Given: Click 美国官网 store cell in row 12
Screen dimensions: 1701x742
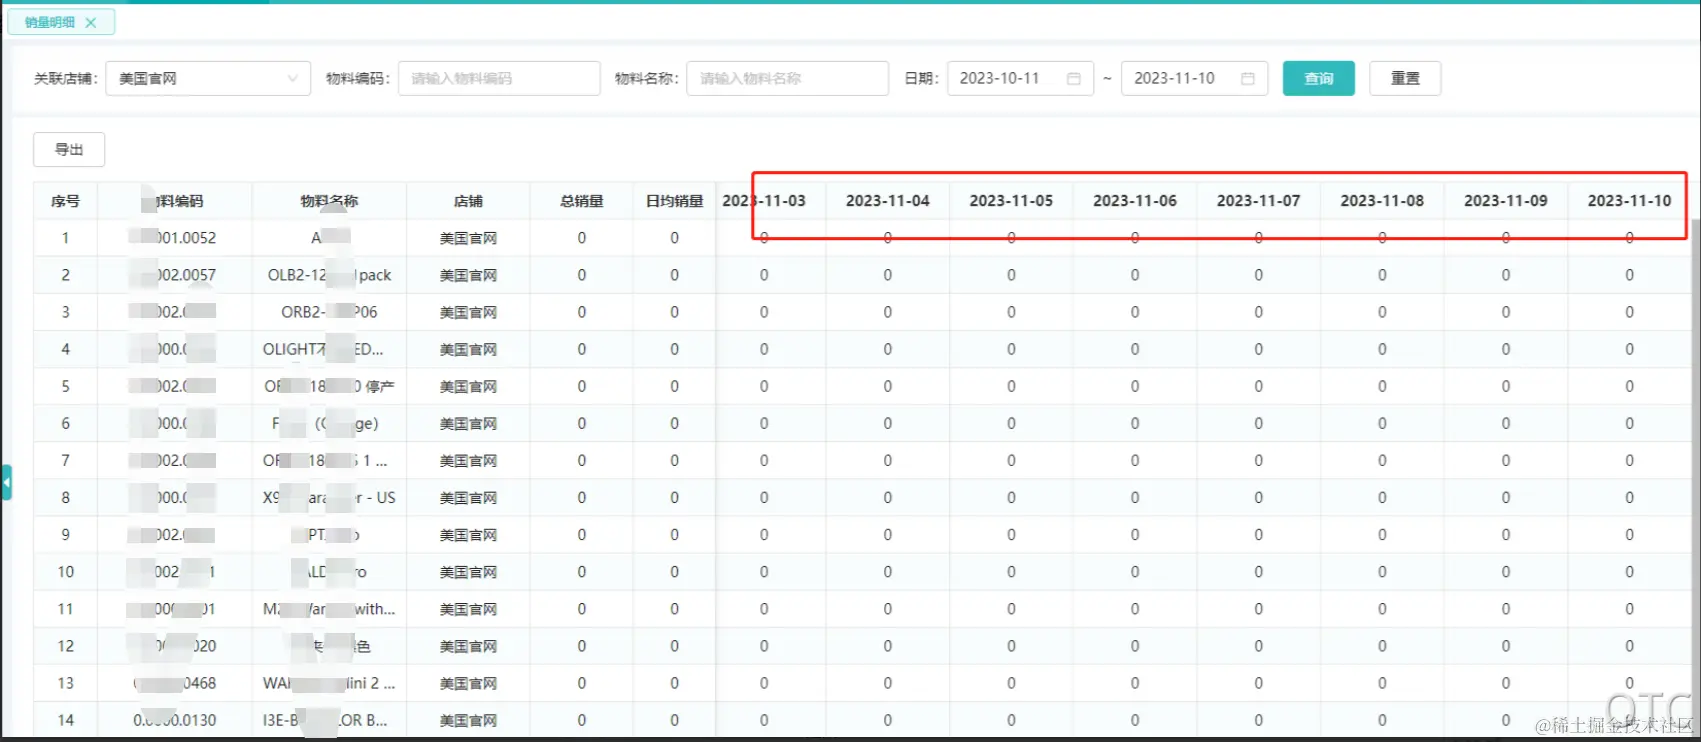Looking at the screenshot, I should (x=468, y=646).
